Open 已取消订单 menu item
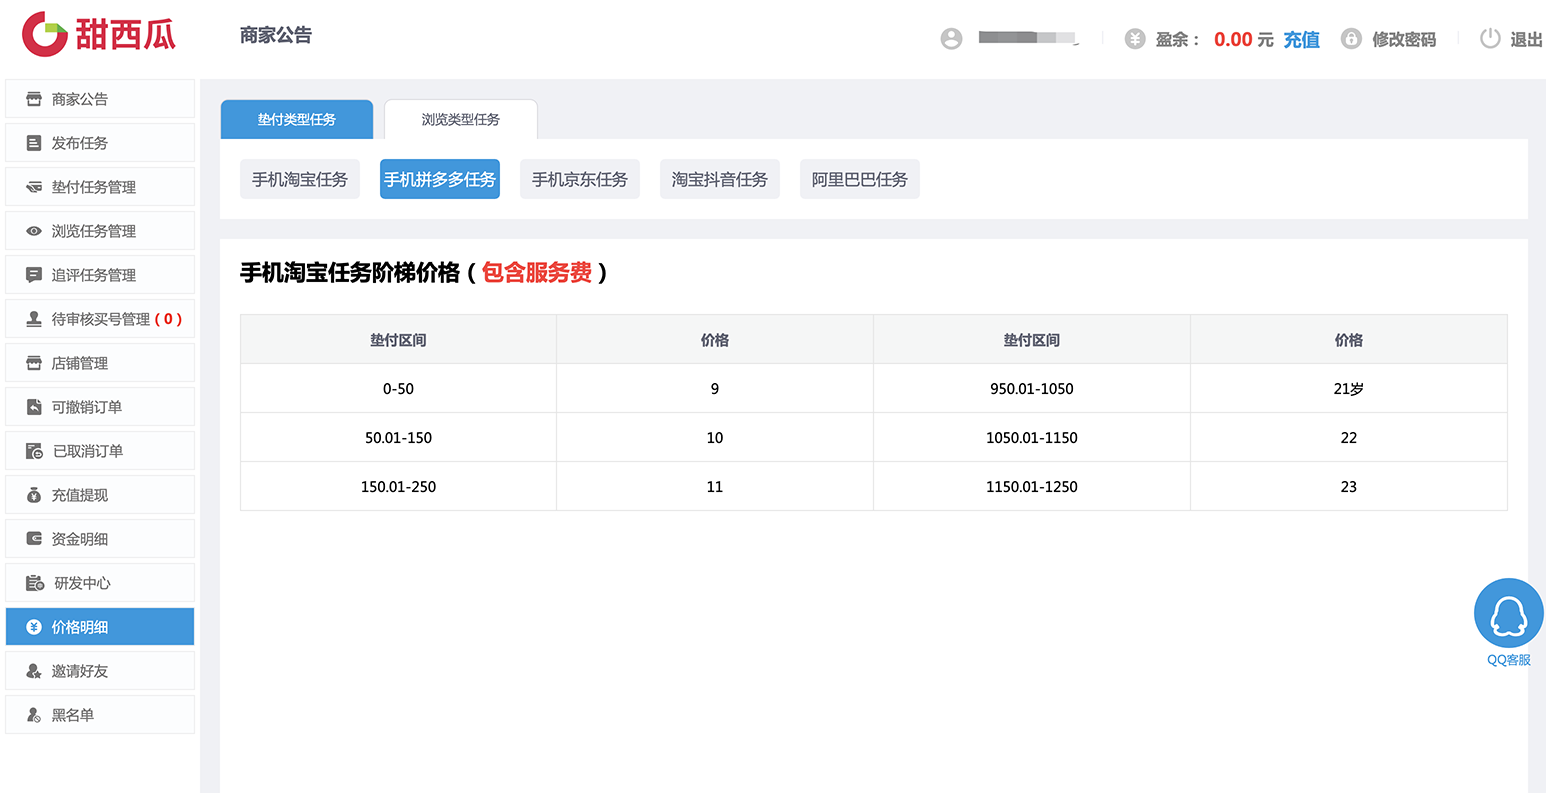This screenshot has height=793, width=1546. [100, 451]
